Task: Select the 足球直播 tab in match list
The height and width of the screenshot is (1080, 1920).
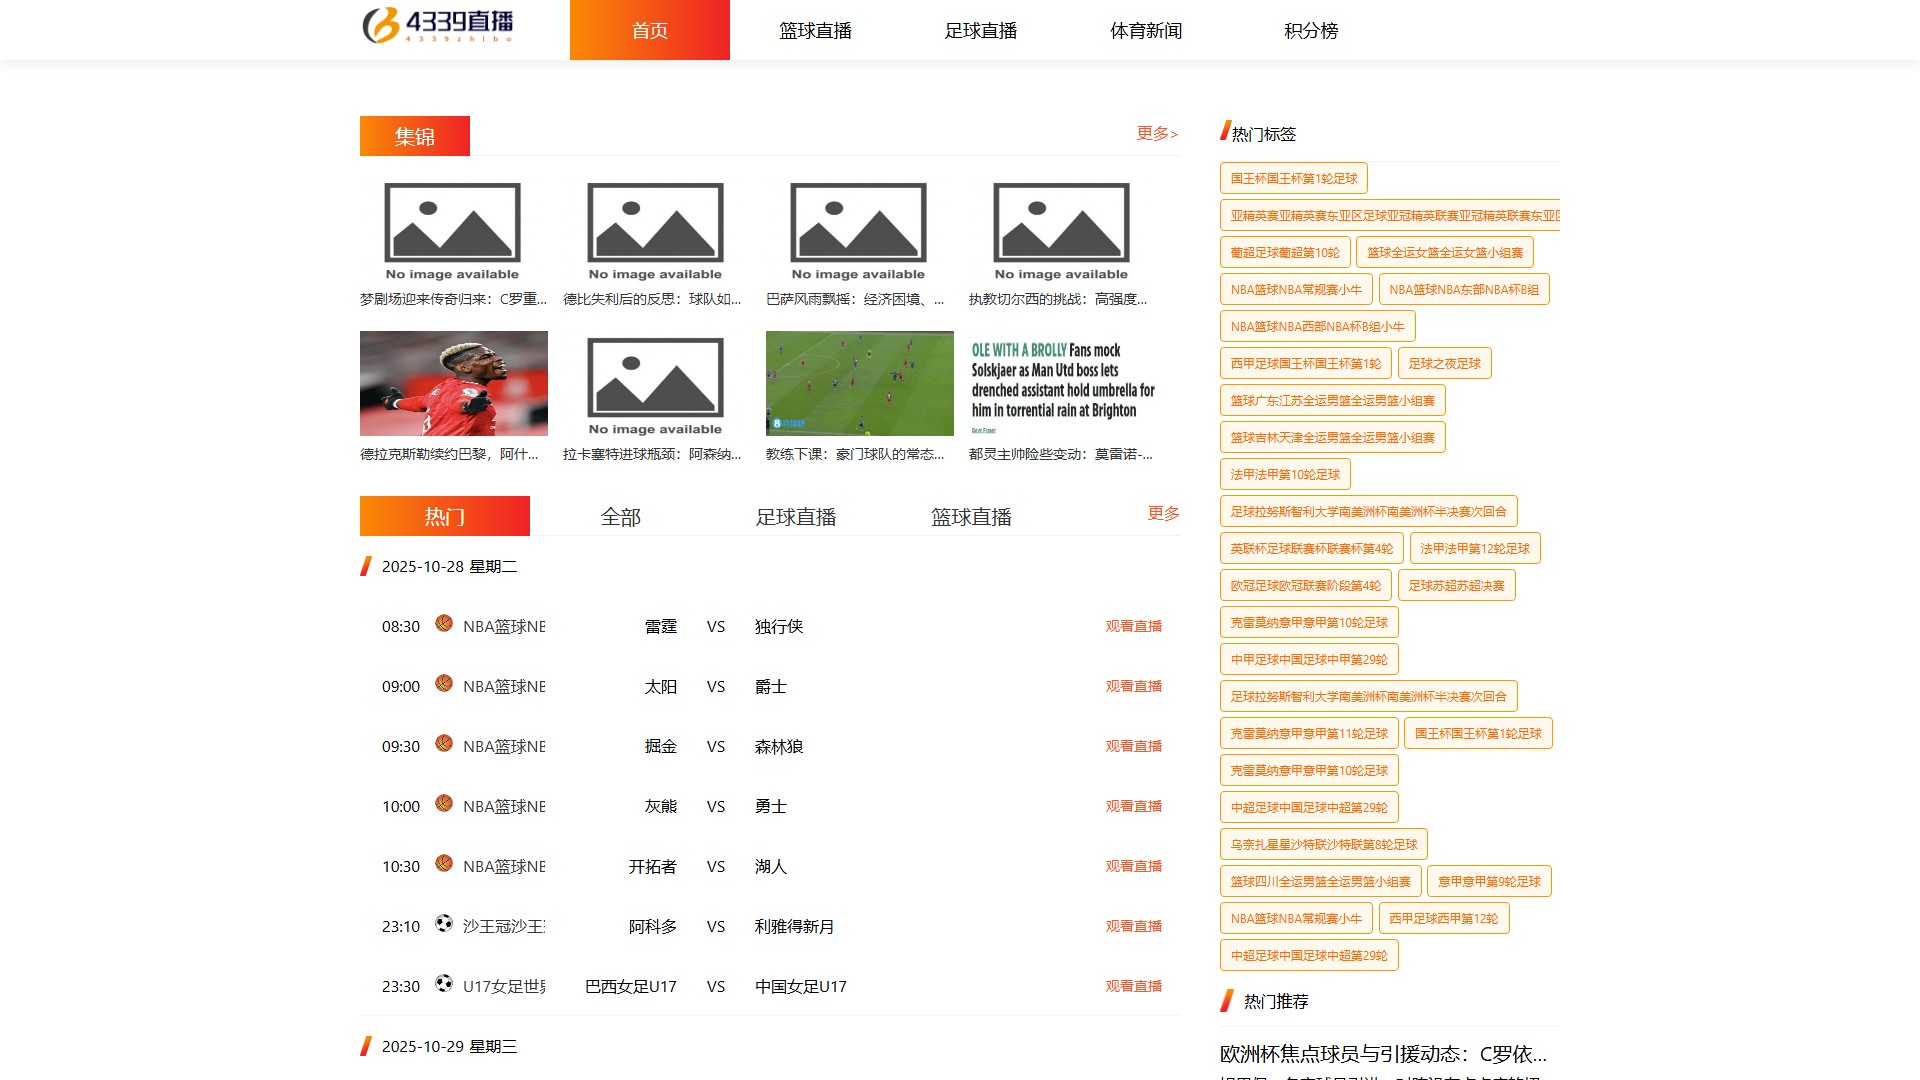Action: (795, 517)
